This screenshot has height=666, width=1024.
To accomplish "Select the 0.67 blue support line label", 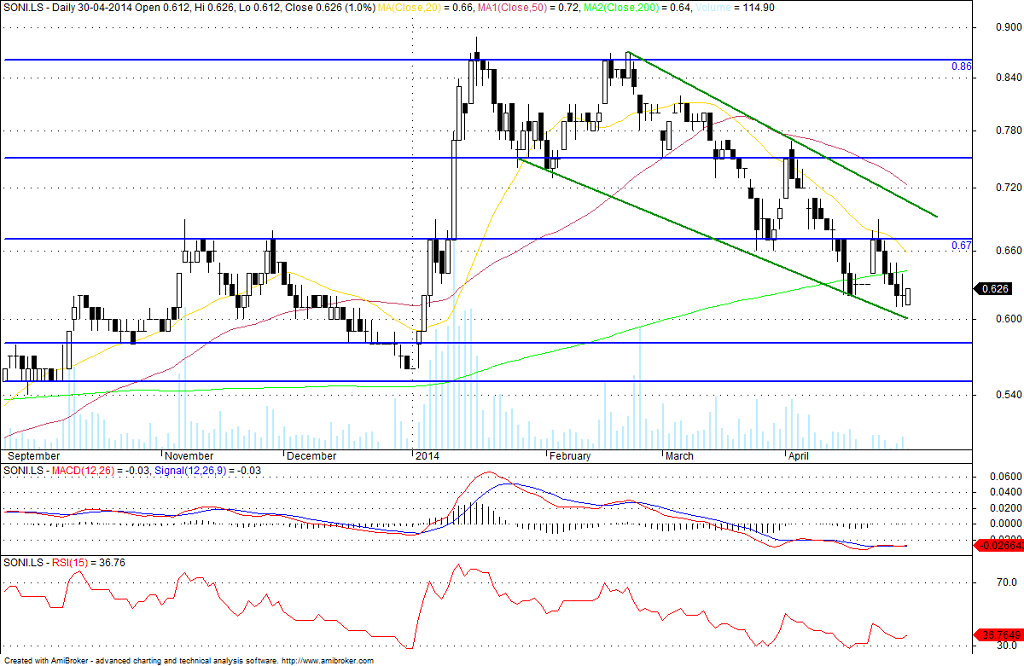I will 961,246.
